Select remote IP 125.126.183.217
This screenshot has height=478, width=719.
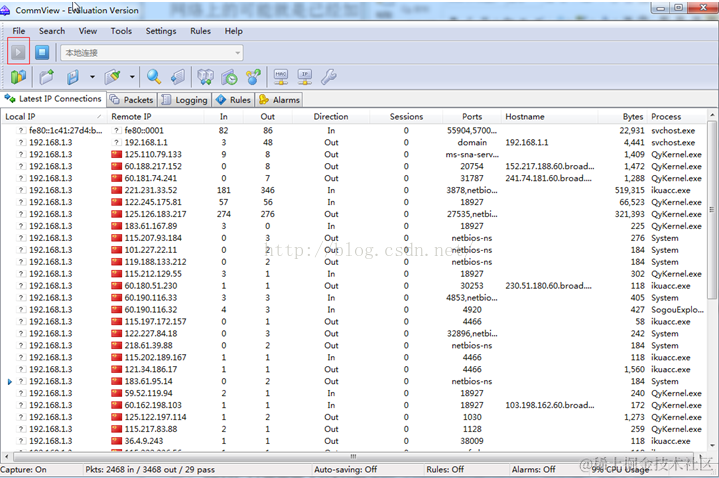coord(155,214)
